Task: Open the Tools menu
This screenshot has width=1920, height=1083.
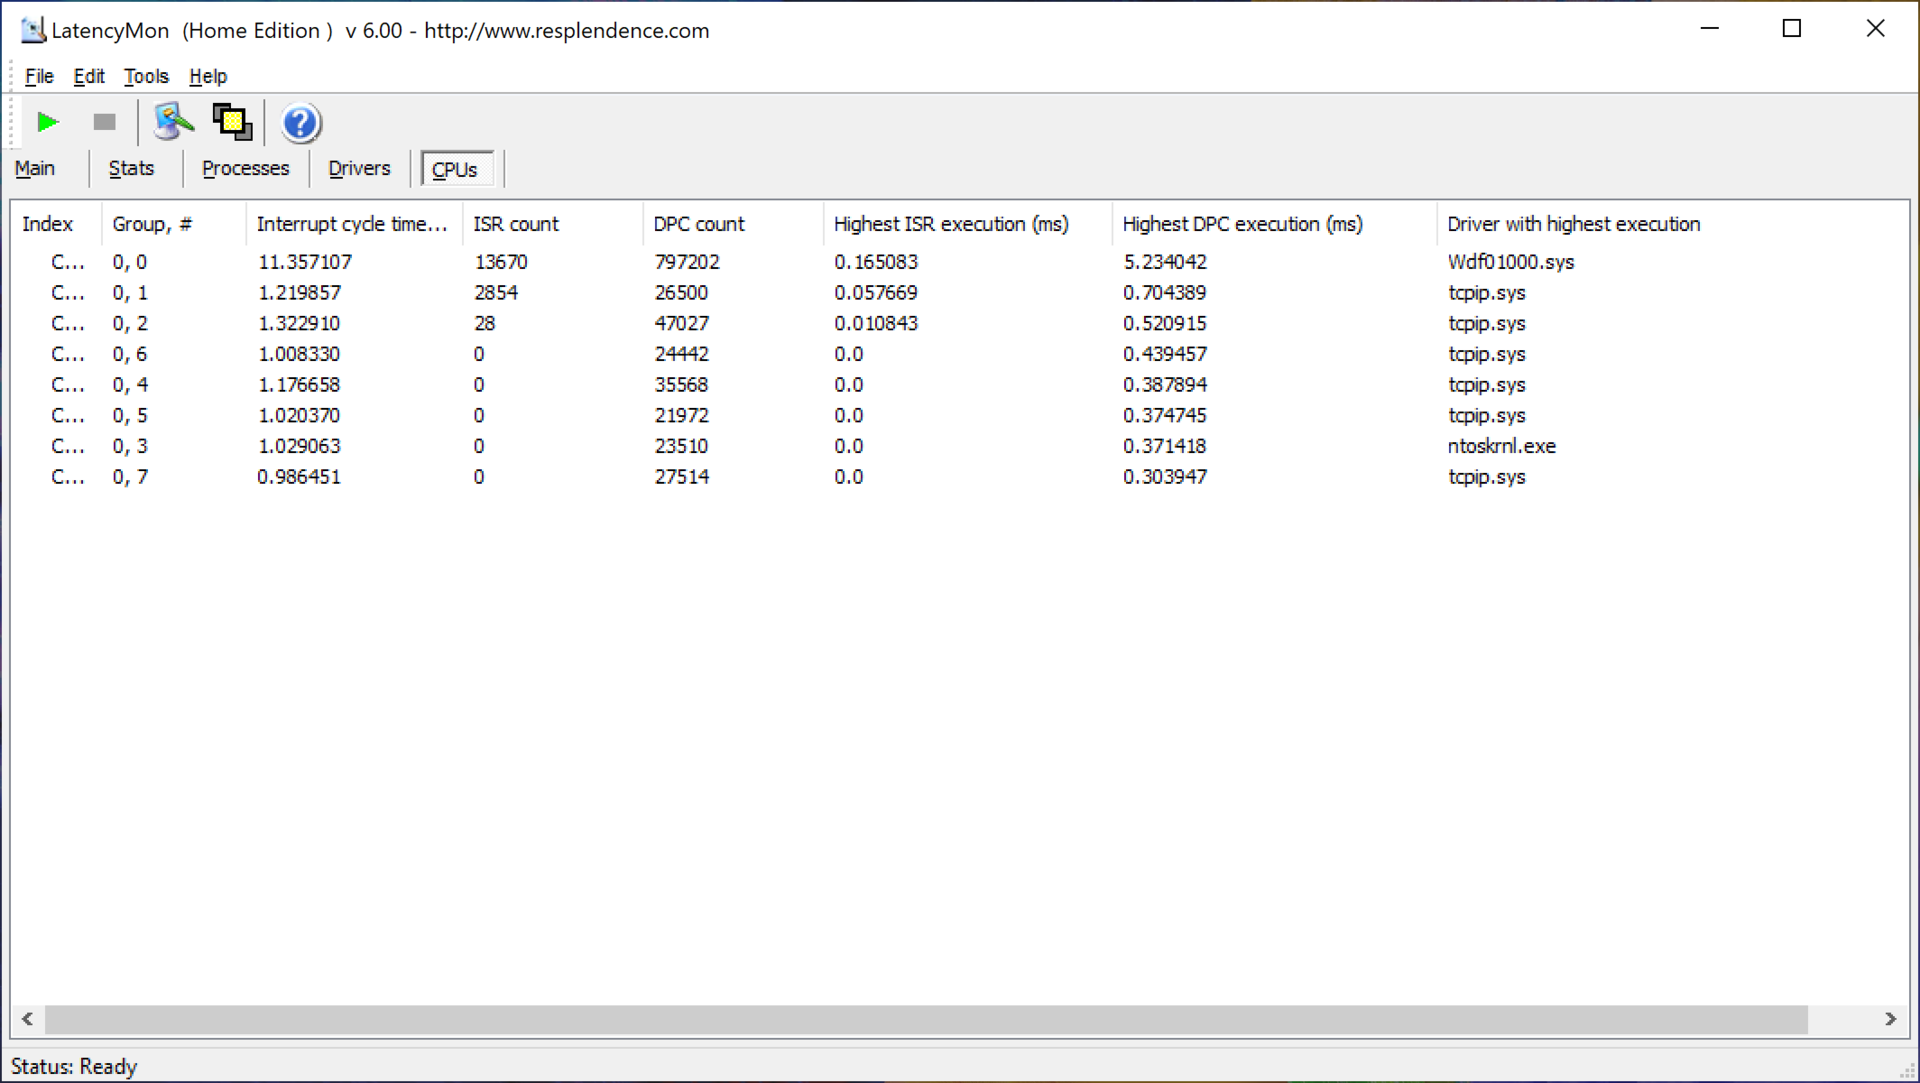Action: point(146,76)
